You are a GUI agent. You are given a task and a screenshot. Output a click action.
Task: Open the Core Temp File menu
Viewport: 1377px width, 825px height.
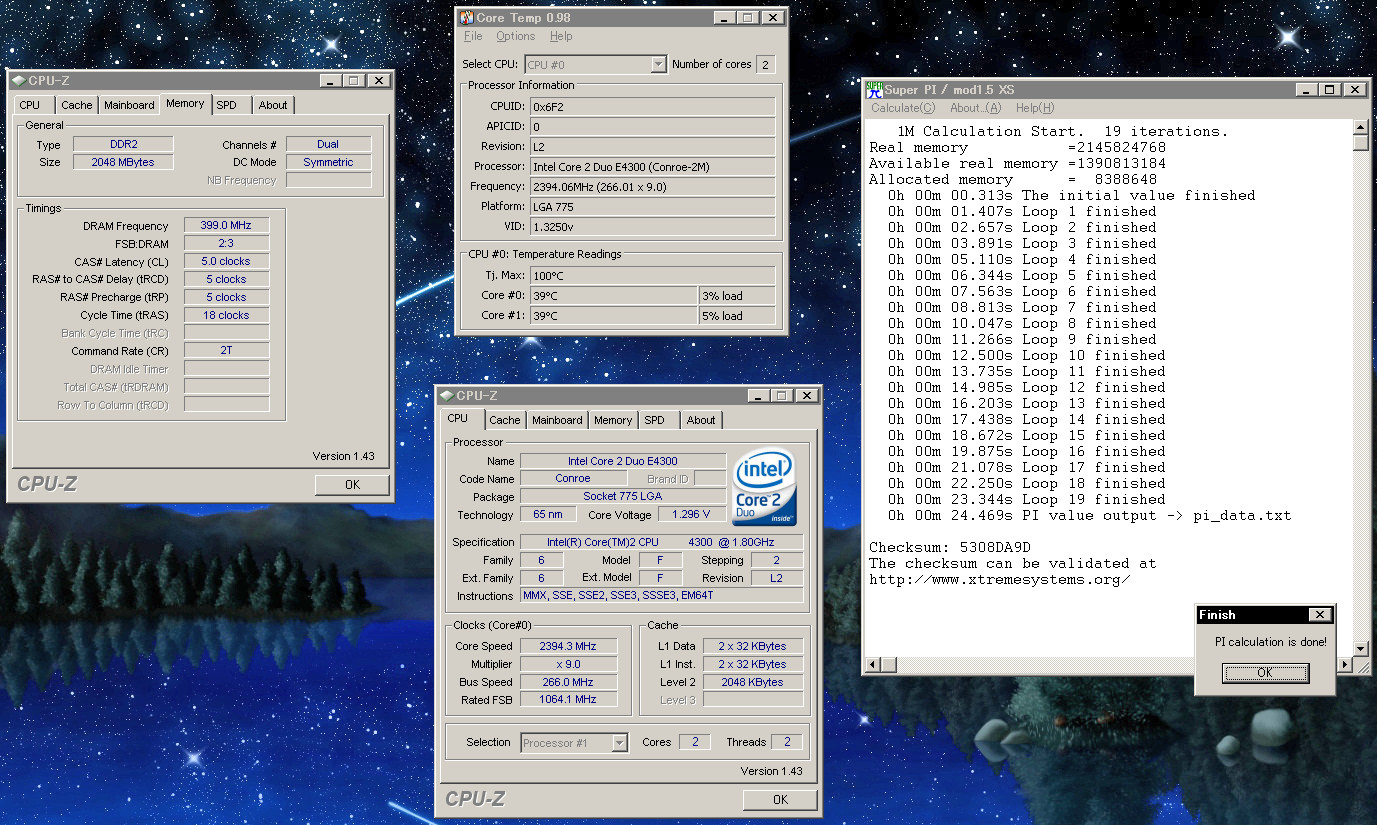pos(473,36)
